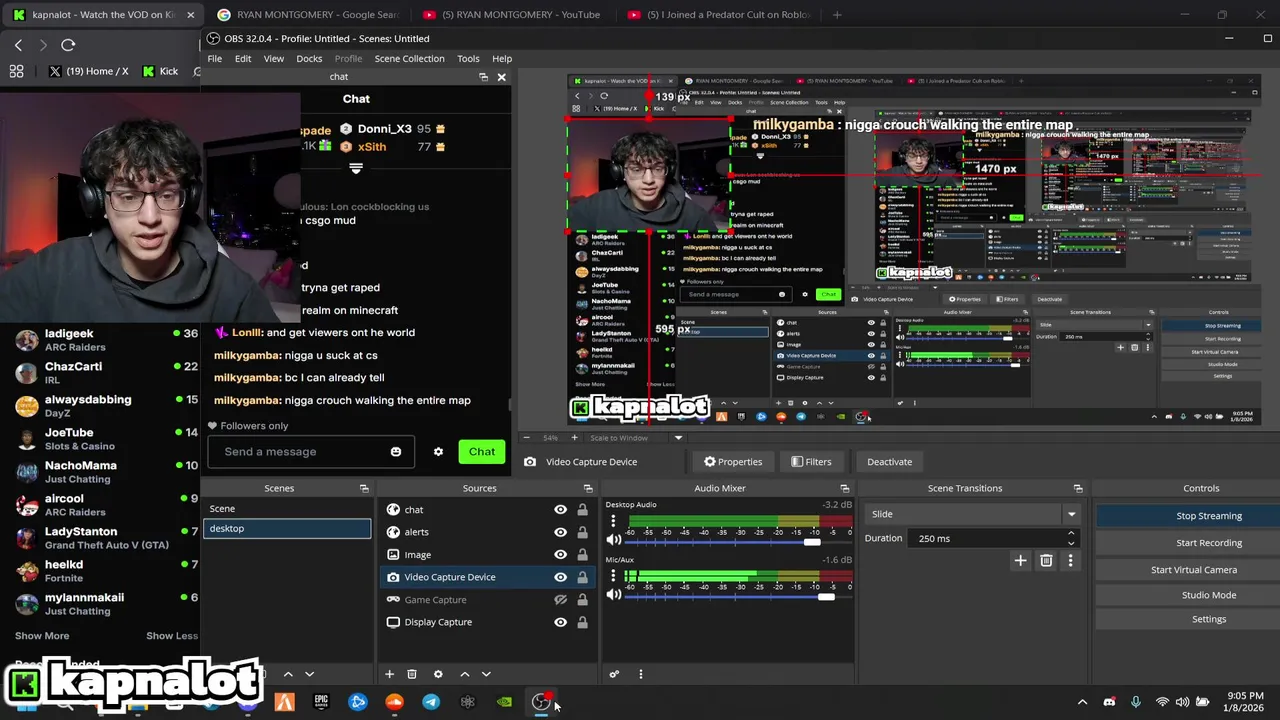Hide the Display Capture source
The width and height of the screenshot is (1280, 720).
tap(560, 622)
